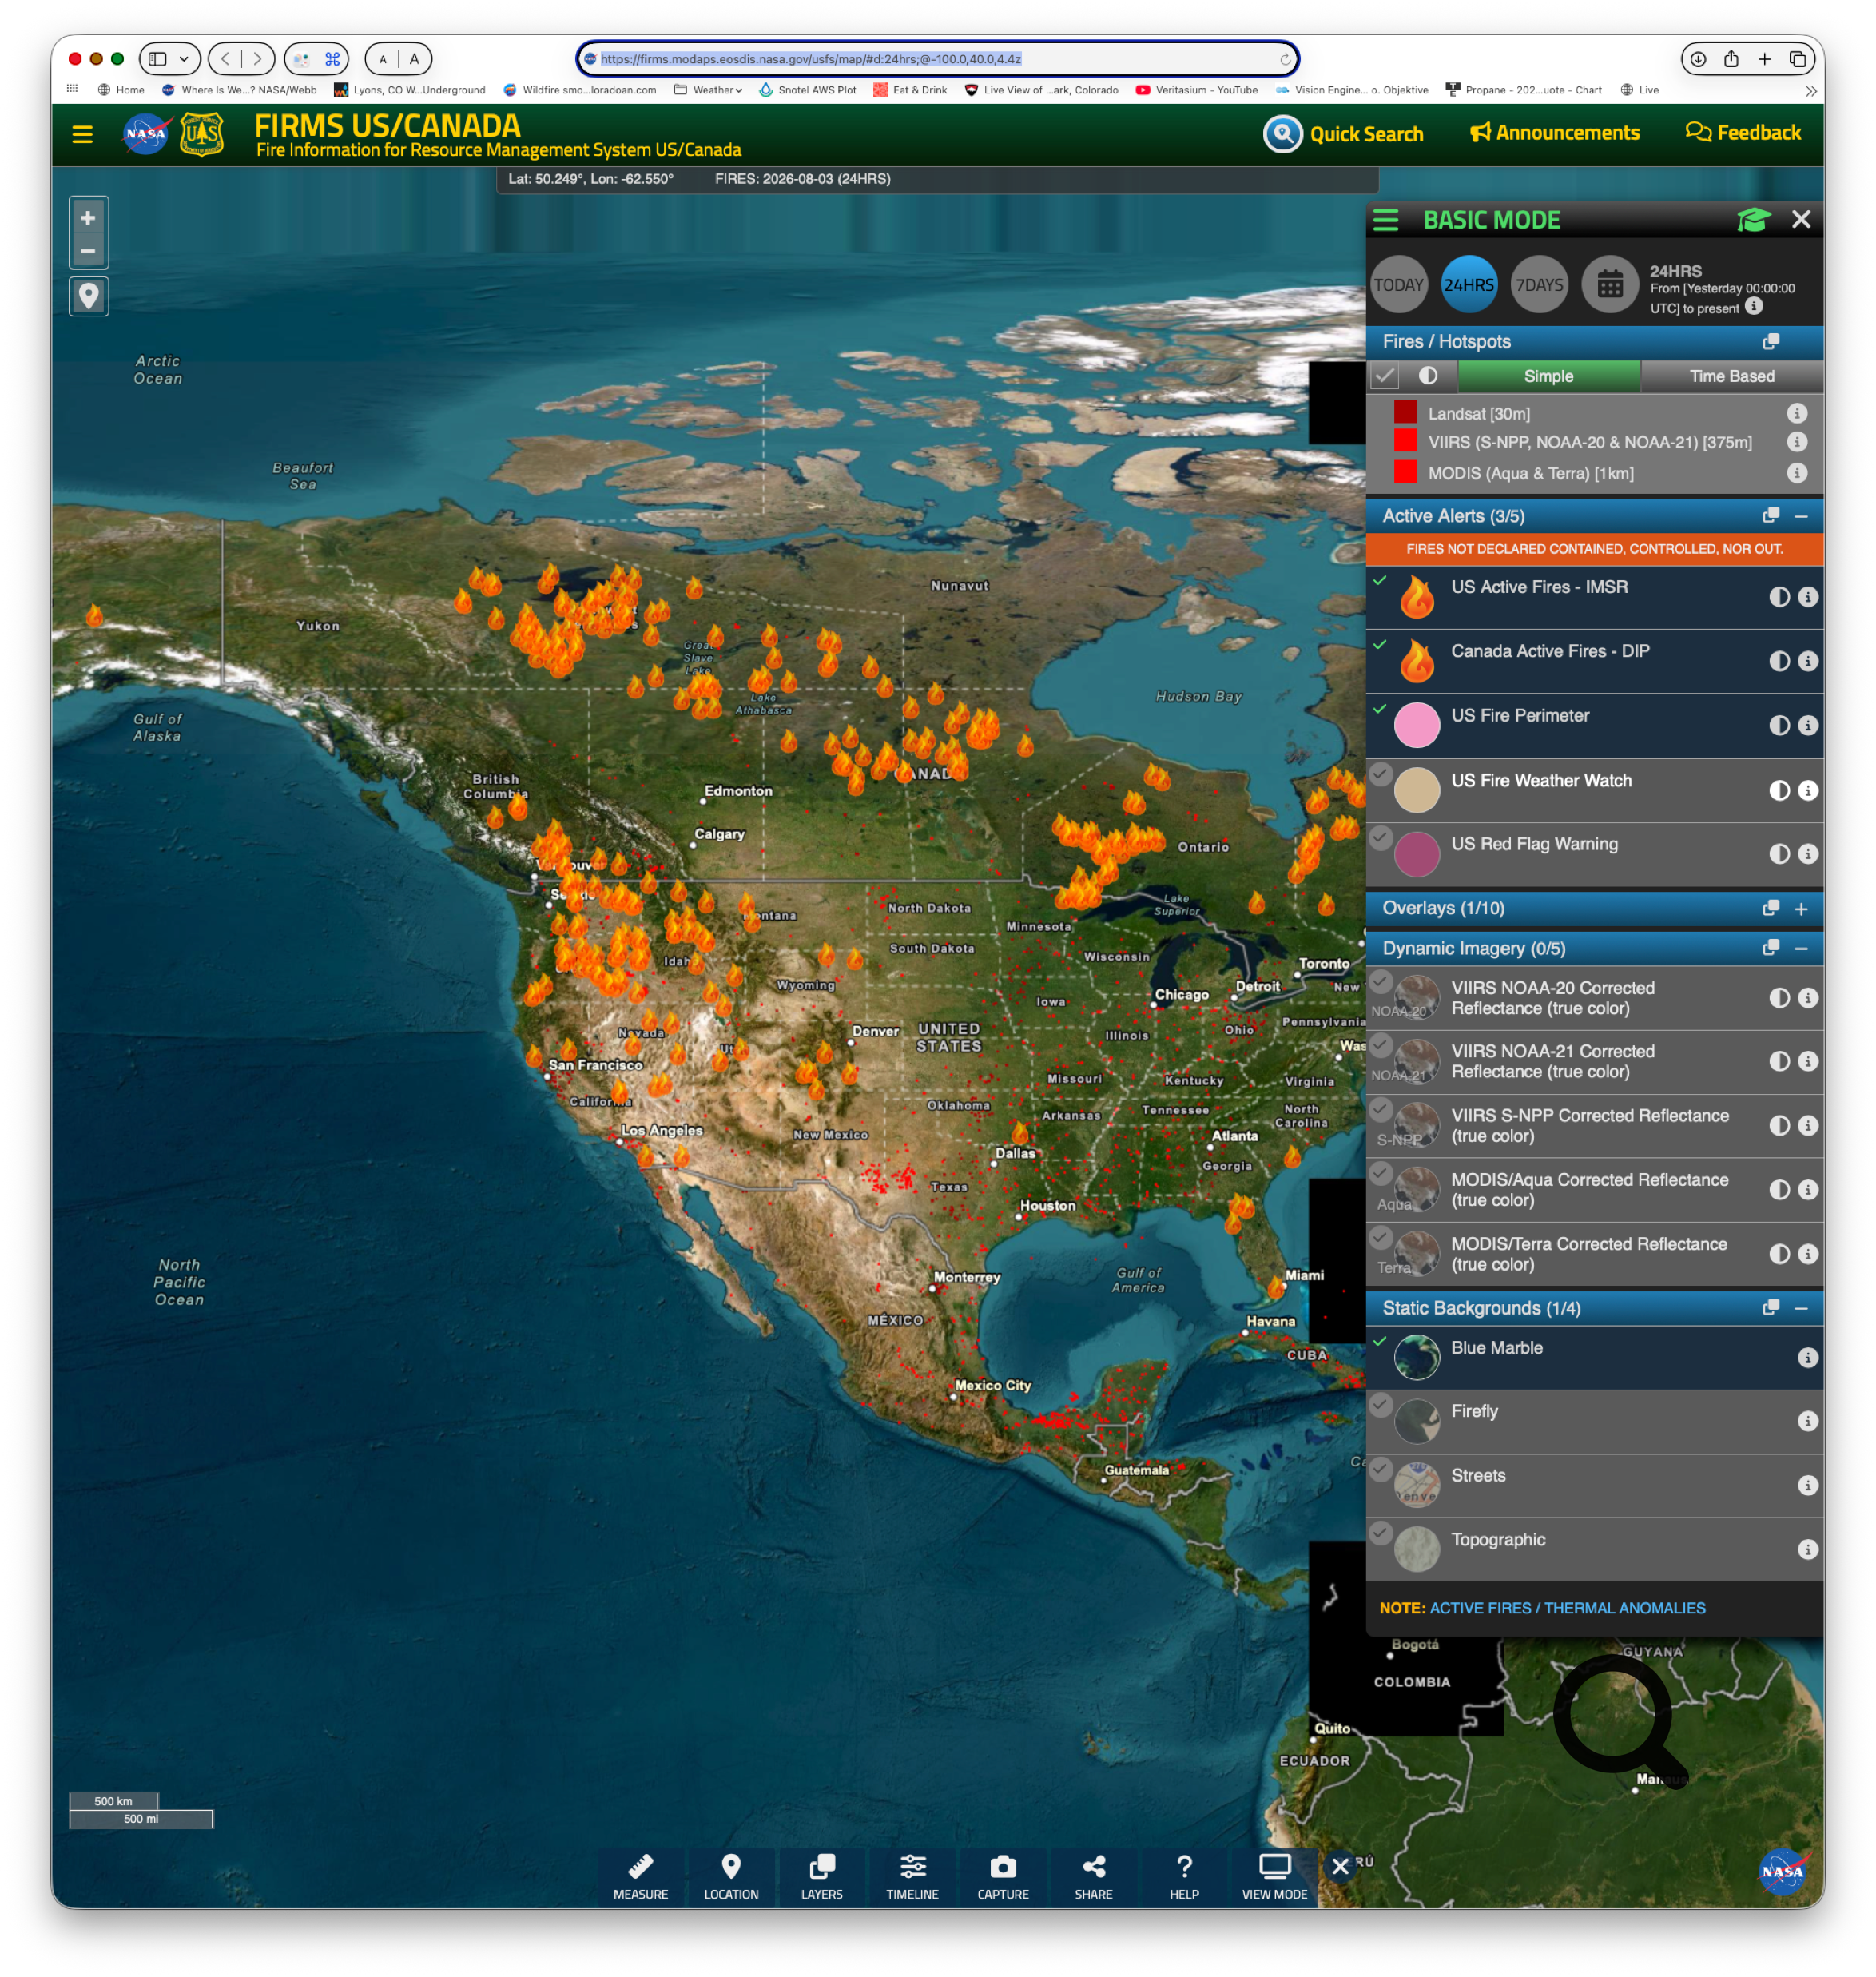Open the Safari sidebar dropdown arrow

click(184, 59)
